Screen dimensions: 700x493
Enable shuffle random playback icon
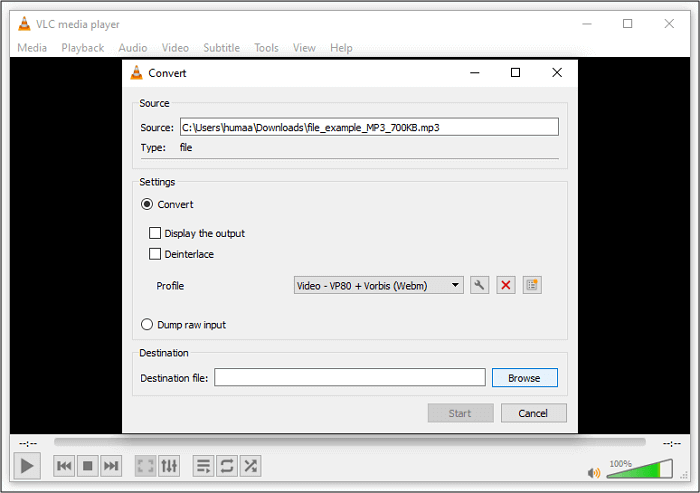point(251,466)
